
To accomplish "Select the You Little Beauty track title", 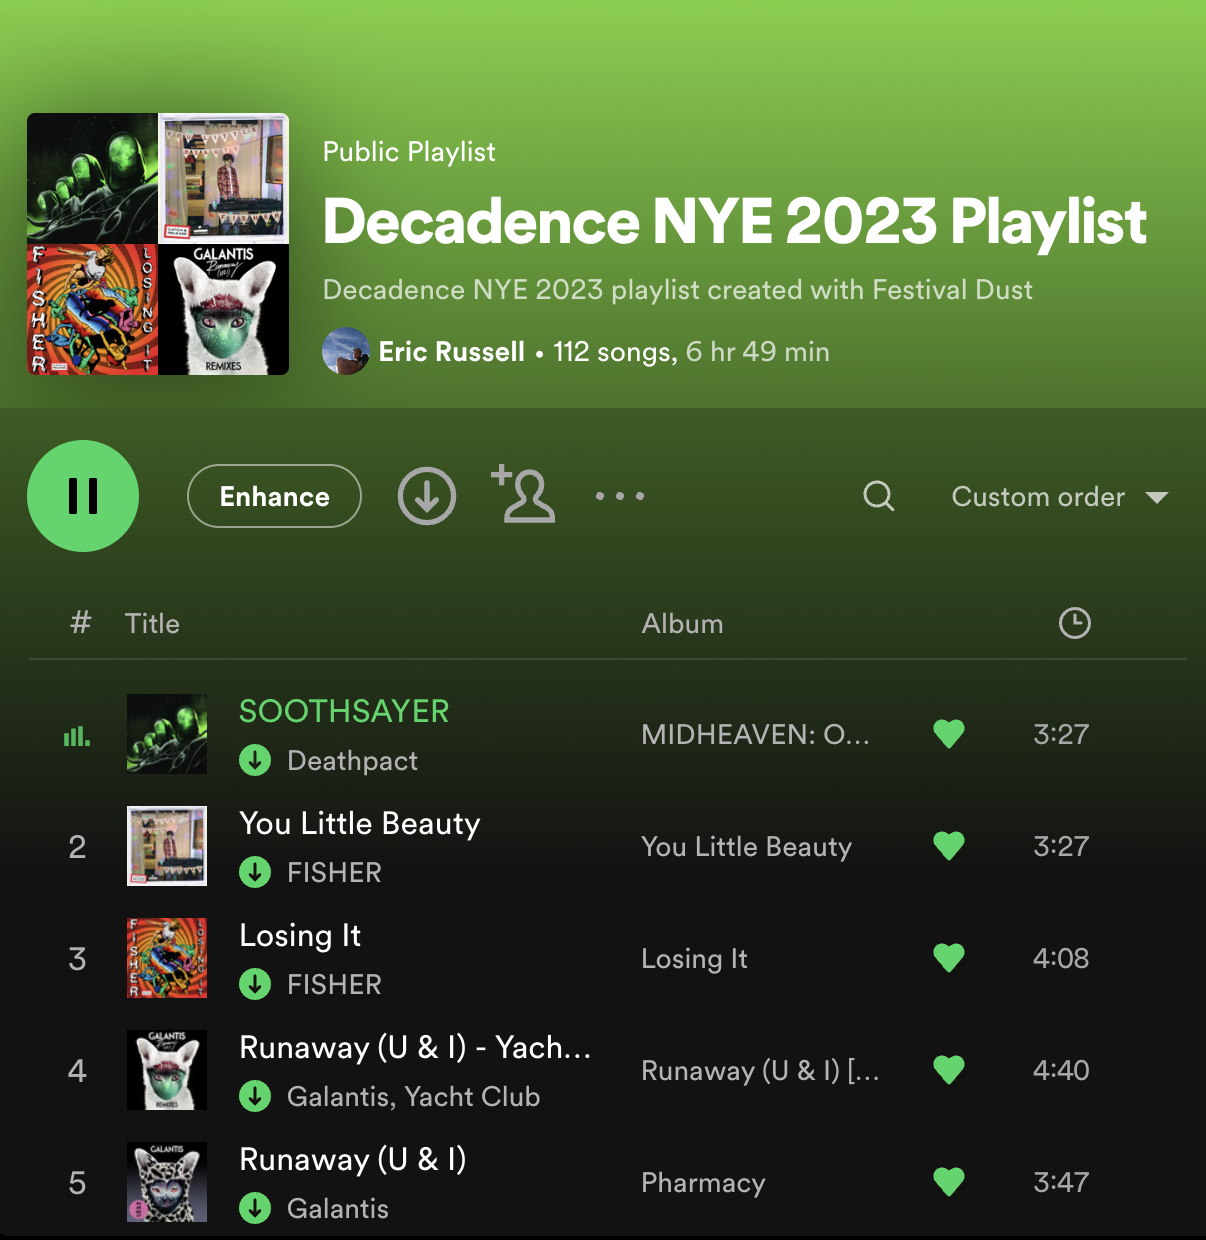I will [x=360, y=823].
